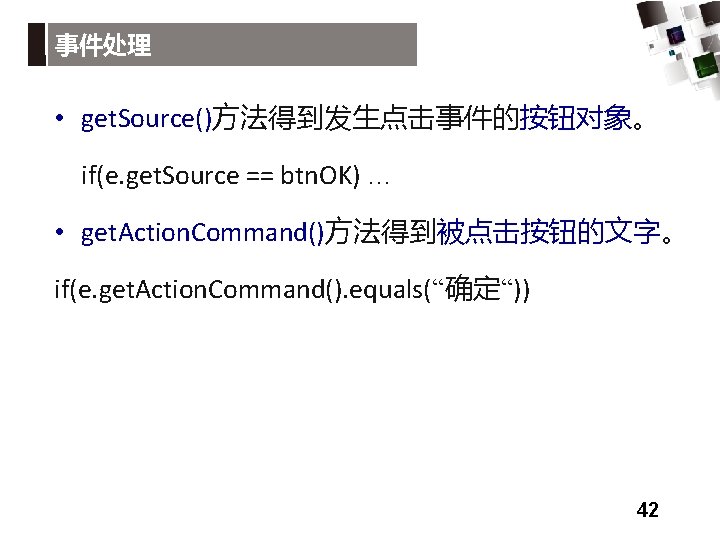720x540 pixels.
Task: Click the text 方法得到 in second bullet
Action: (380, 231)
